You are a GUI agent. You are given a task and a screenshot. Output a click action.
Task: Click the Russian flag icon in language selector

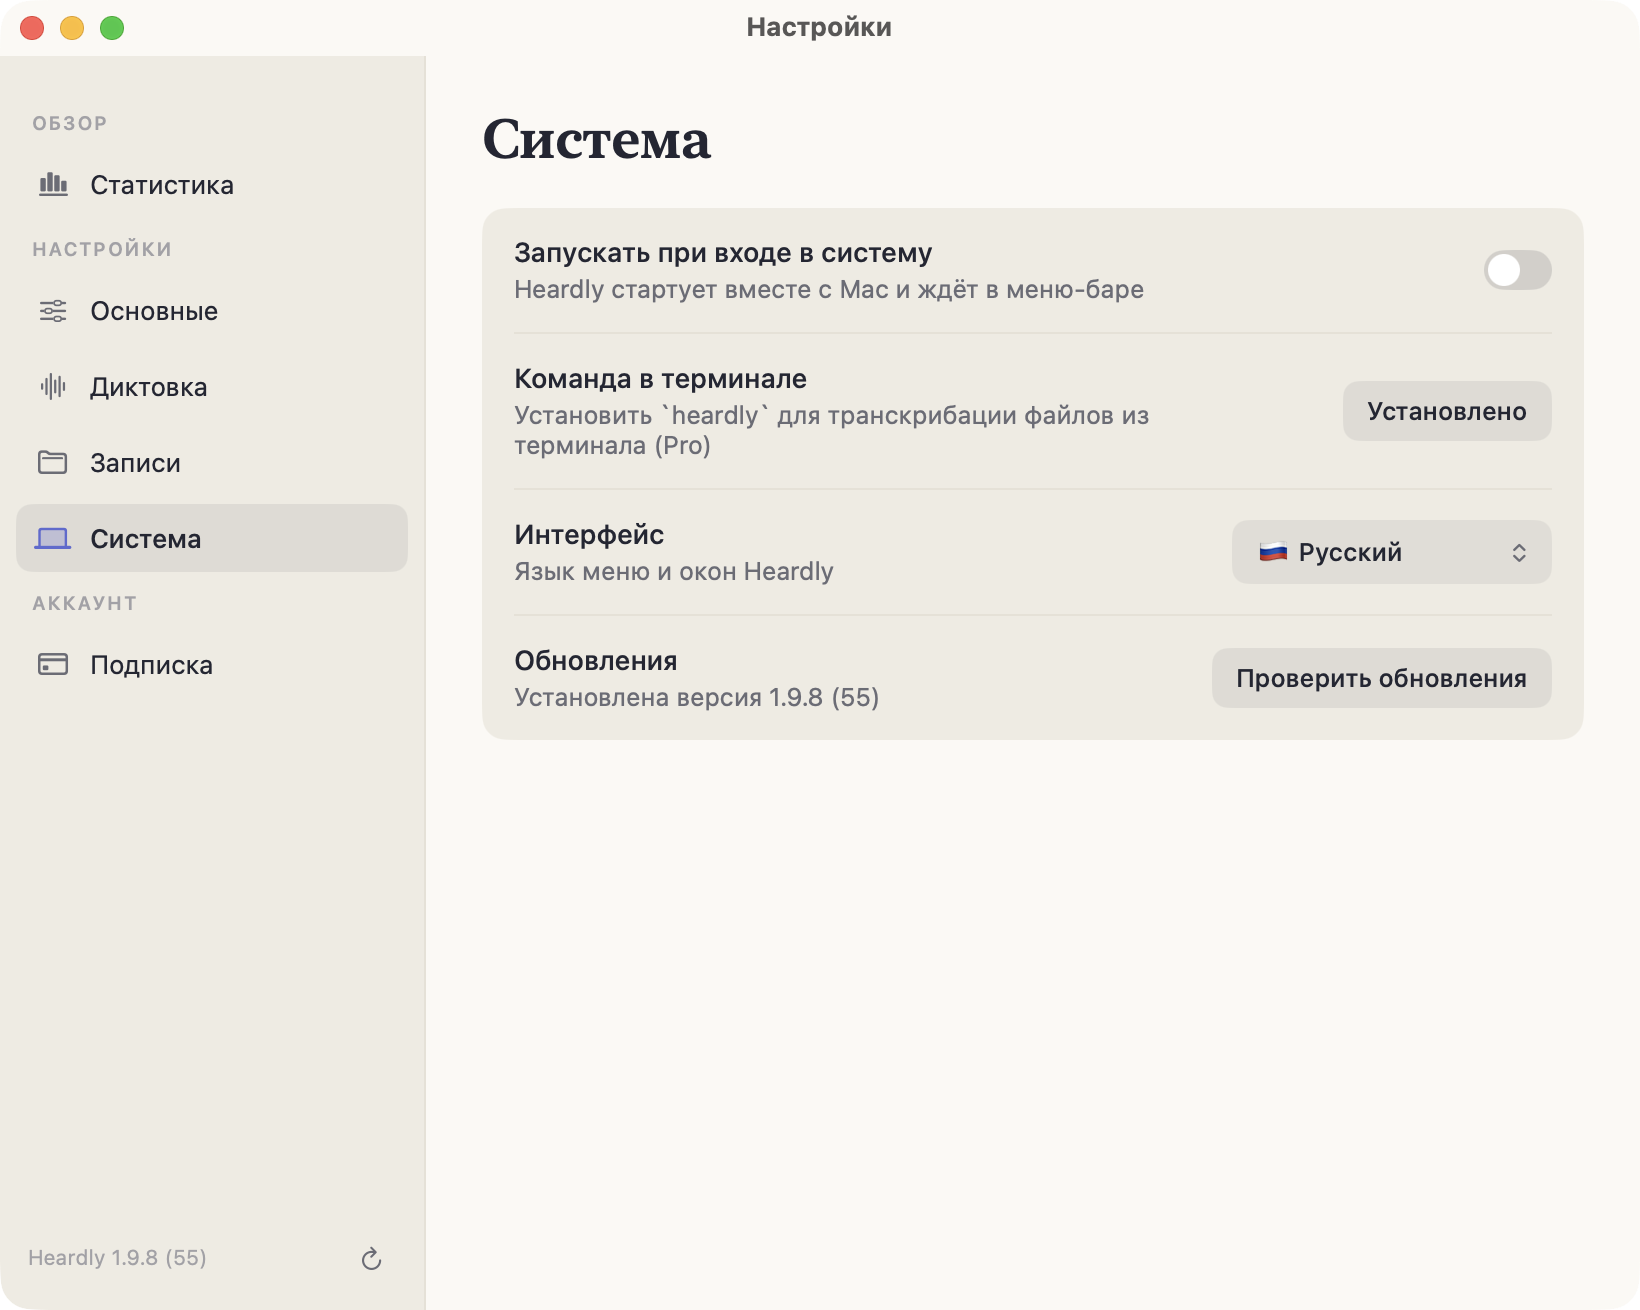point(1273,552)
